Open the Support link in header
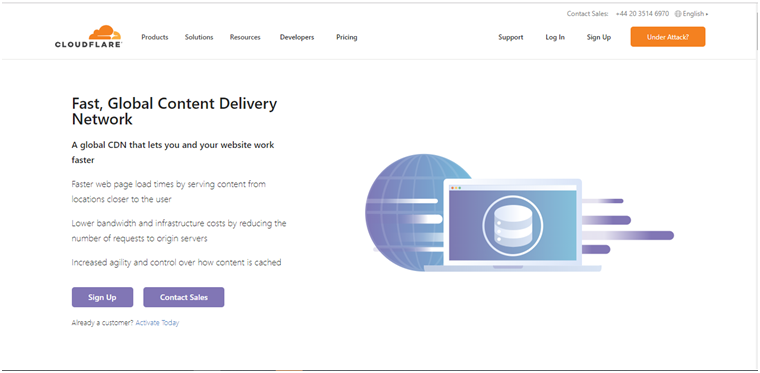The width and height of the screenshot is (760, 373). click(510, 37)
